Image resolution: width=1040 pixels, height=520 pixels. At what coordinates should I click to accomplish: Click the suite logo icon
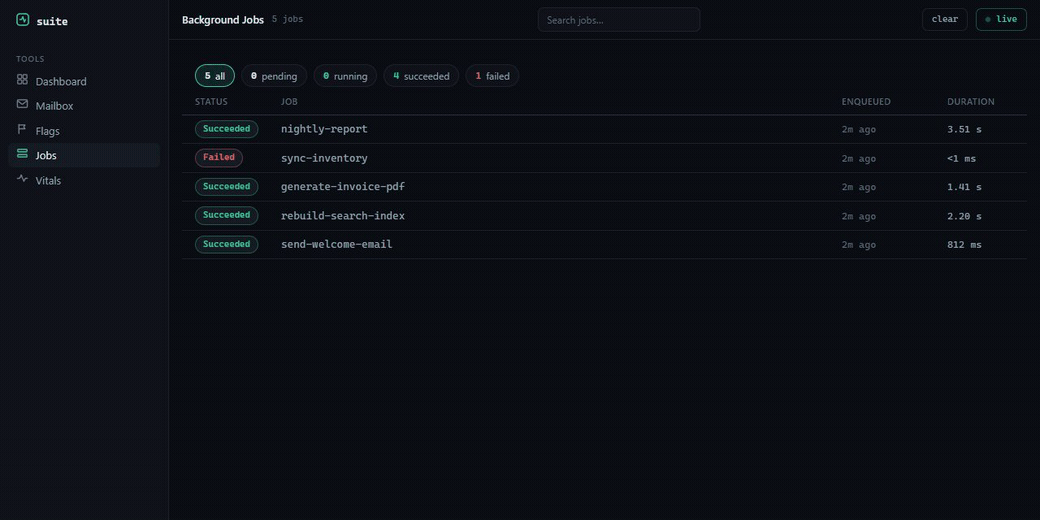click(x=23, y=20)
